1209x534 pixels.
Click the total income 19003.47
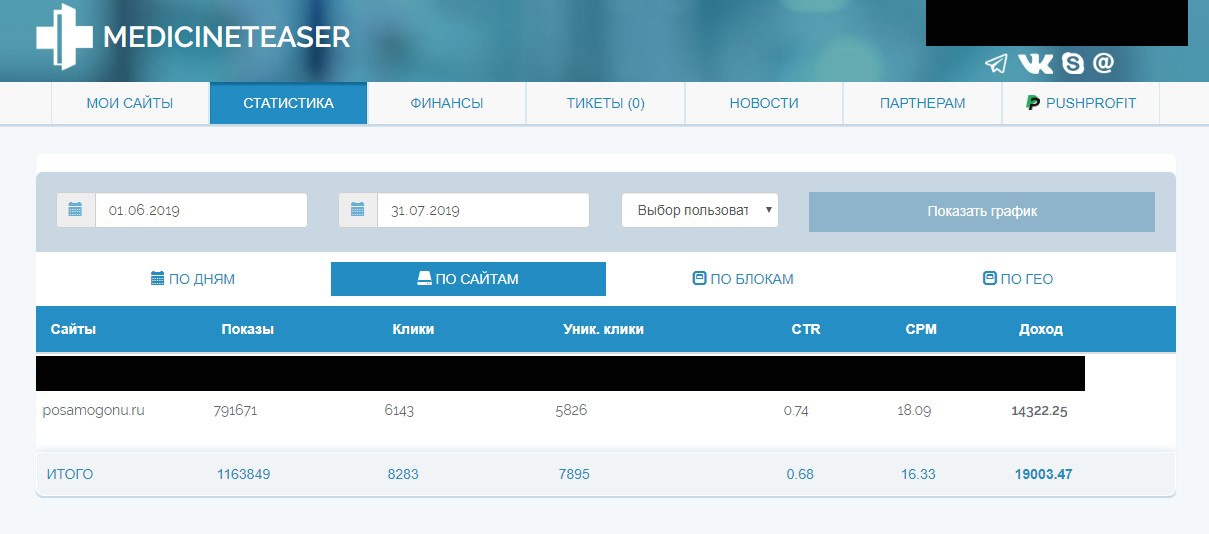[x=1043, y=474]
